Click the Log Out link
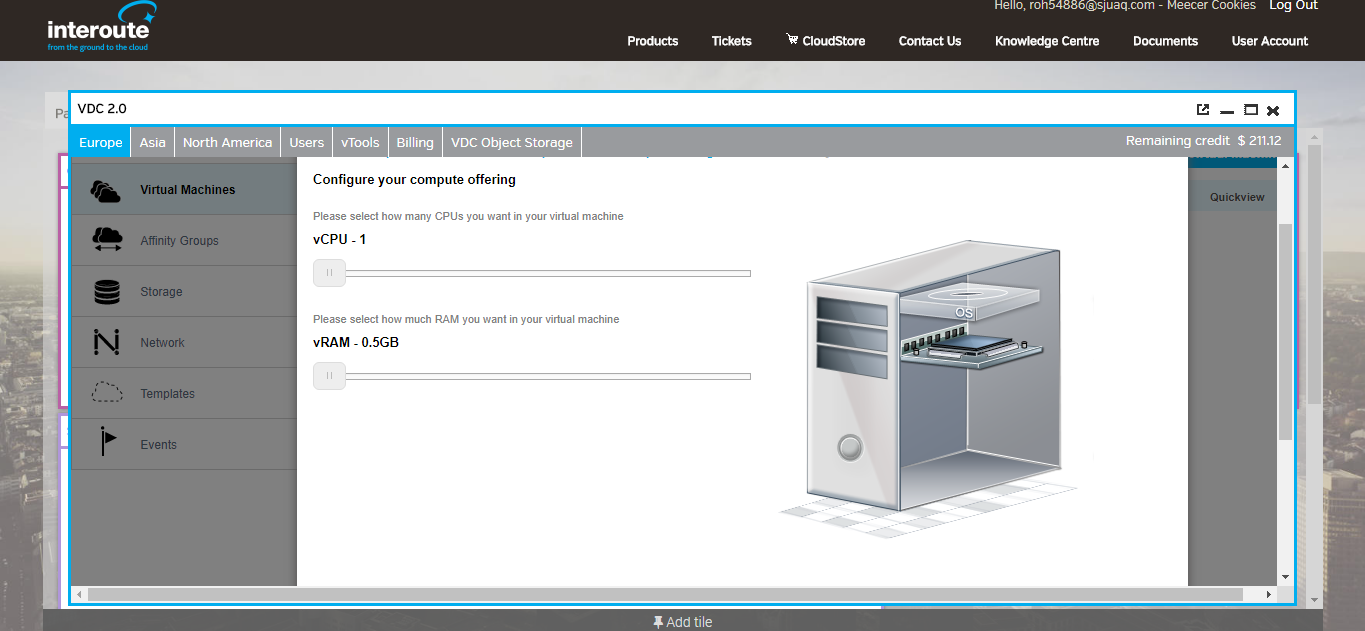 pos(1293,6)
